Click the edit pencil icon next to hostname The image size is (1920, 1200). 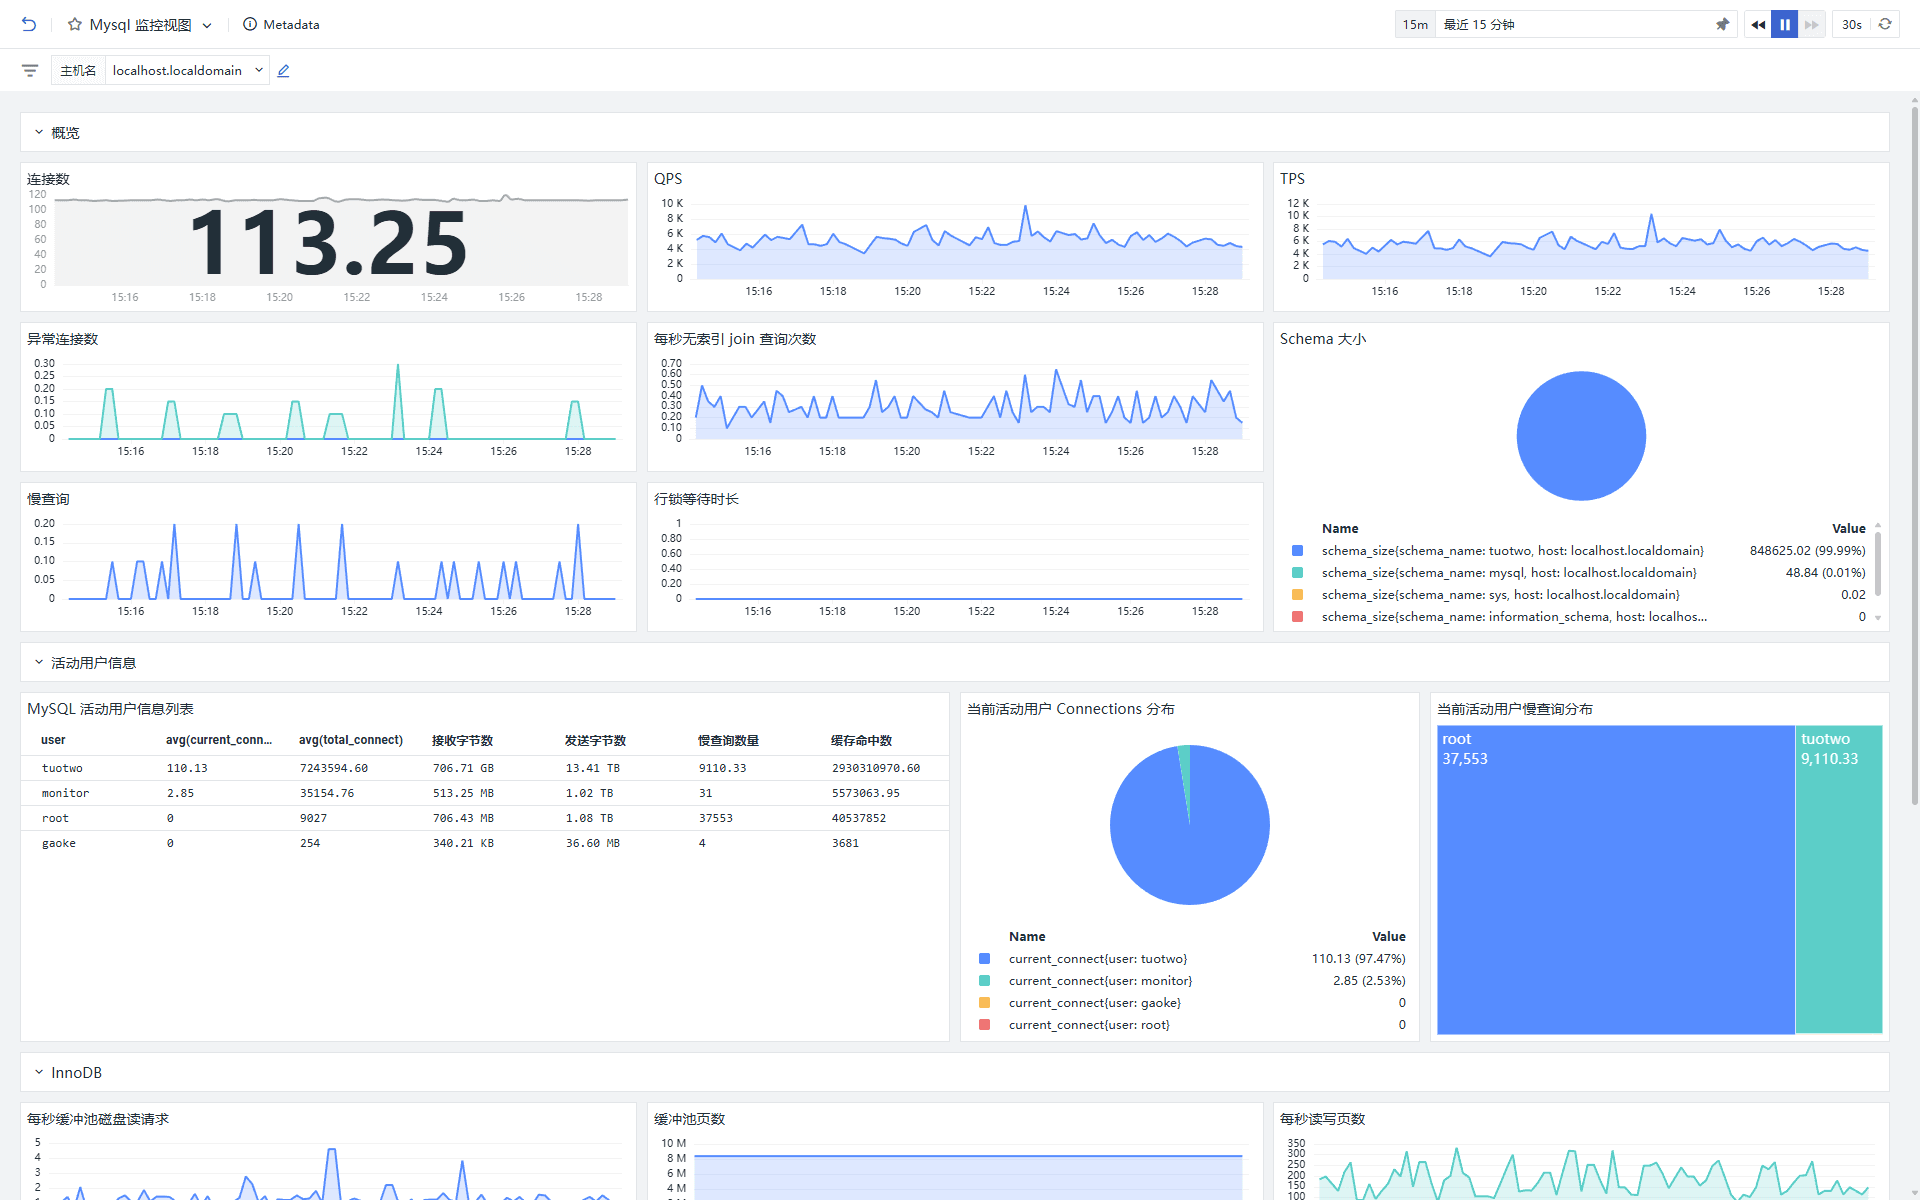(284, 70)
